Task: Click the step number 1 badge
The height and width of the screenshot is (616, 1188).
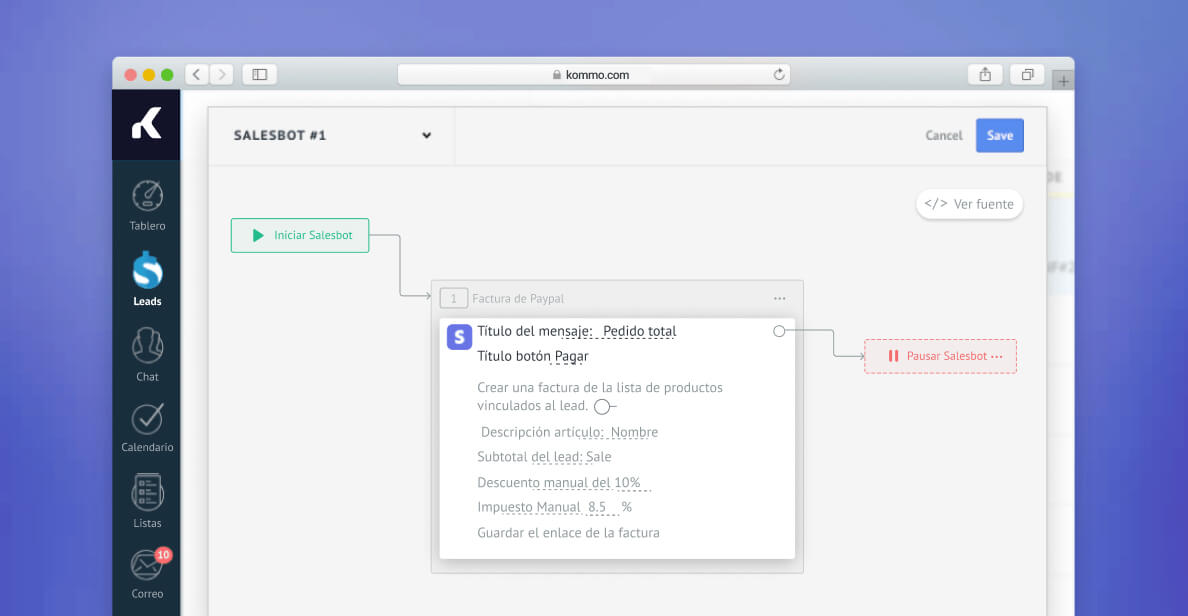Action: pos(453,299)
